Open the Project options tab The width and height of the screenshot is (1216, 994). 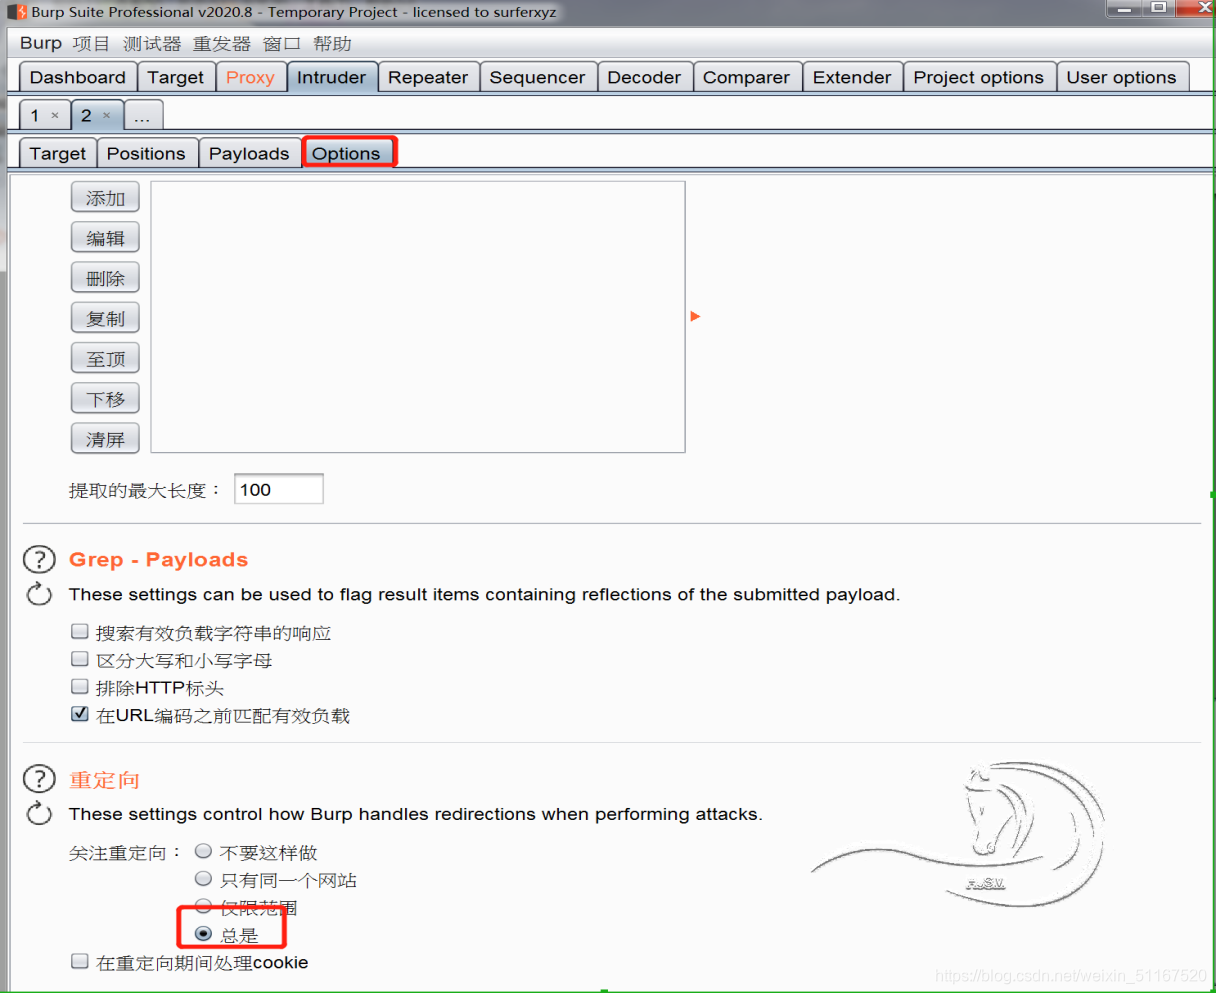tap(979, 77)
